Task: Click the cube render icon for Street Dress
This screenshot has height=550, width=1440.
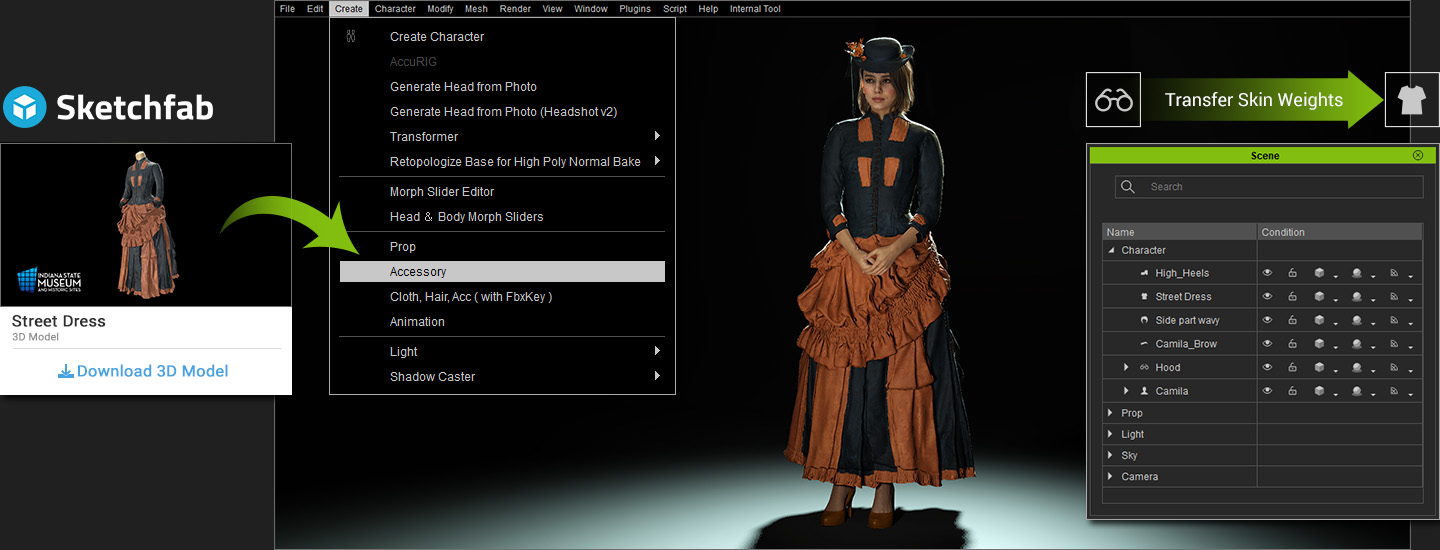Action: tap(1319, 297)
